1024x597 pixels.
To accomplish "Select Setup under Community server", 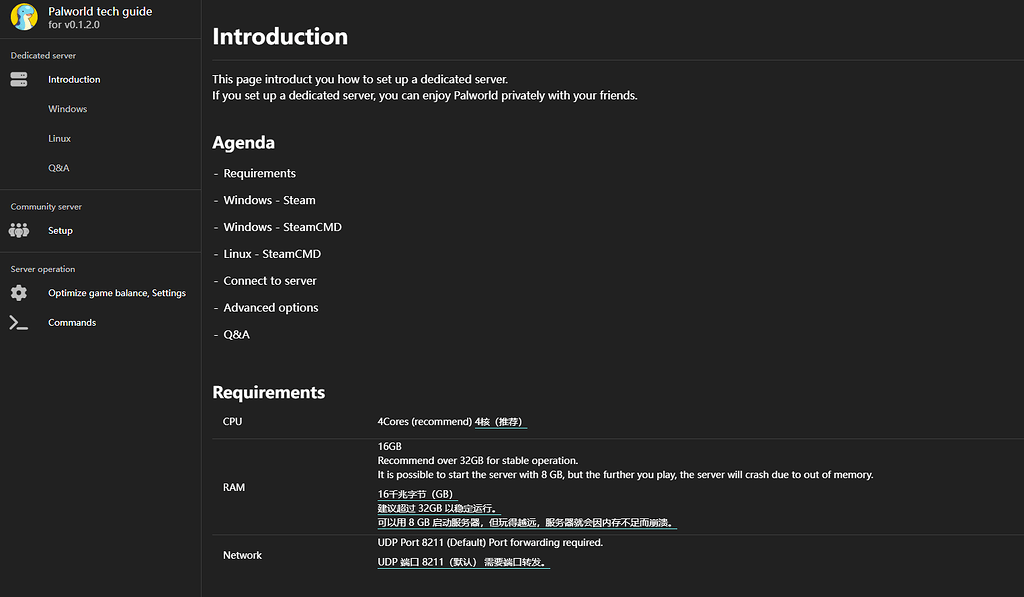I will [x=60, y=230].
